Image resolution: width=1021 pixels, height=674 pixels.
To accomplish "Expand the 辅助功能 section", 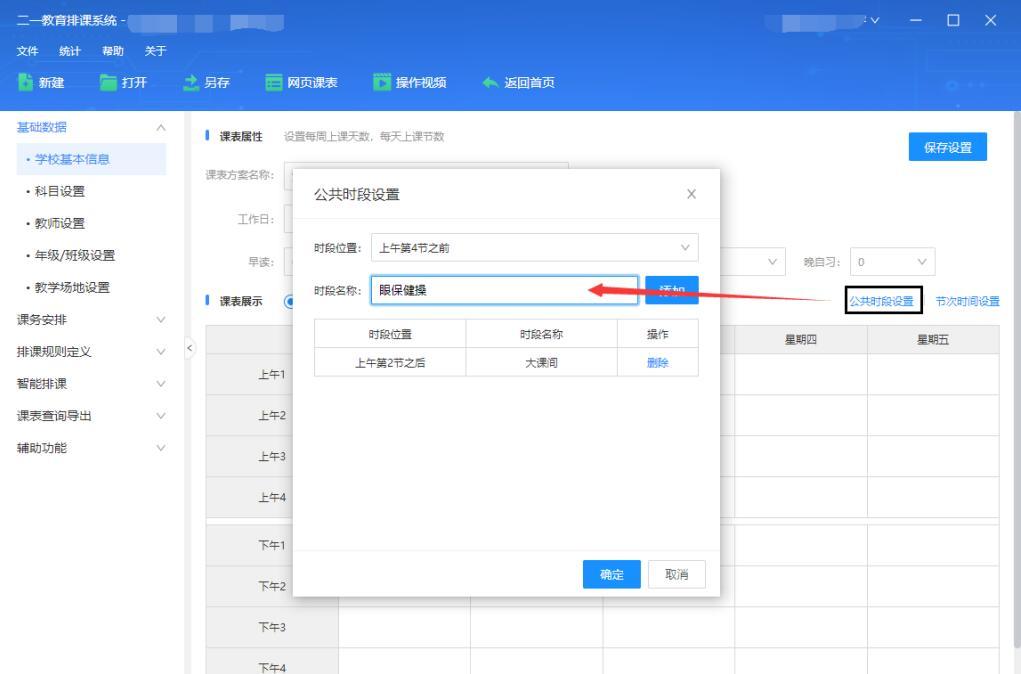I will pos(91,448).
